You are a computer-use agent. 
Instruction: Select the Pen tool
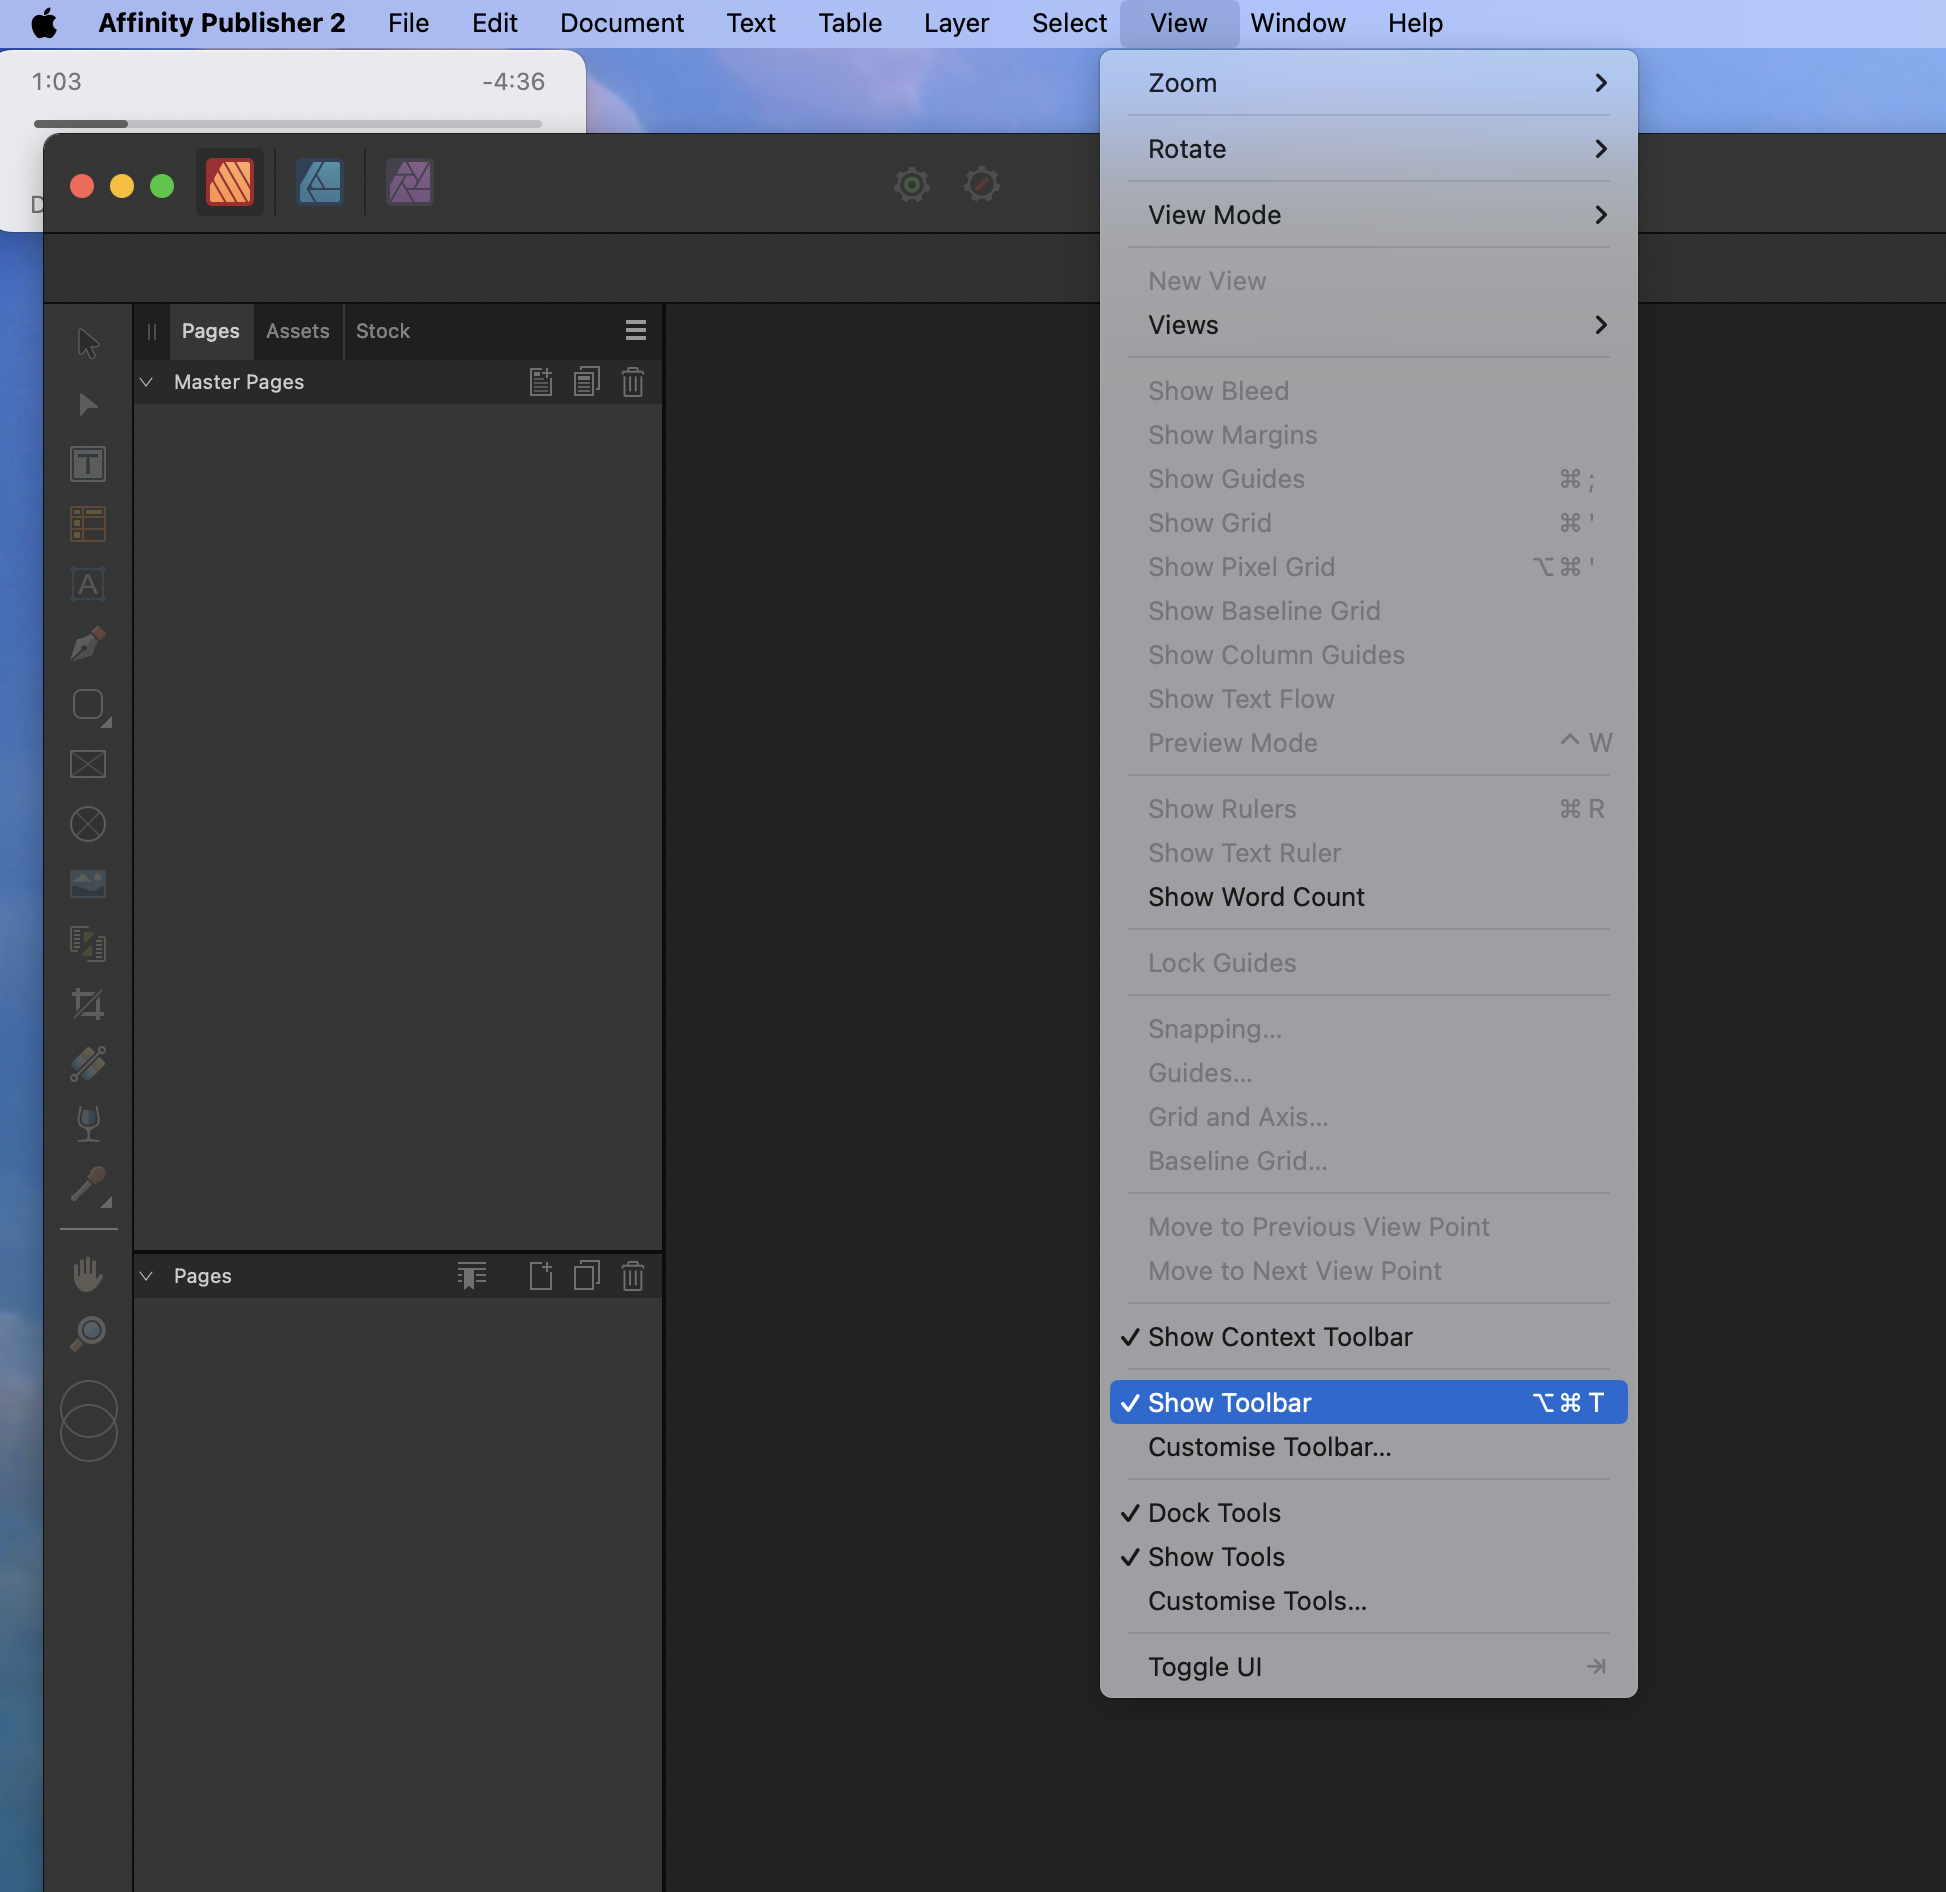88,644
